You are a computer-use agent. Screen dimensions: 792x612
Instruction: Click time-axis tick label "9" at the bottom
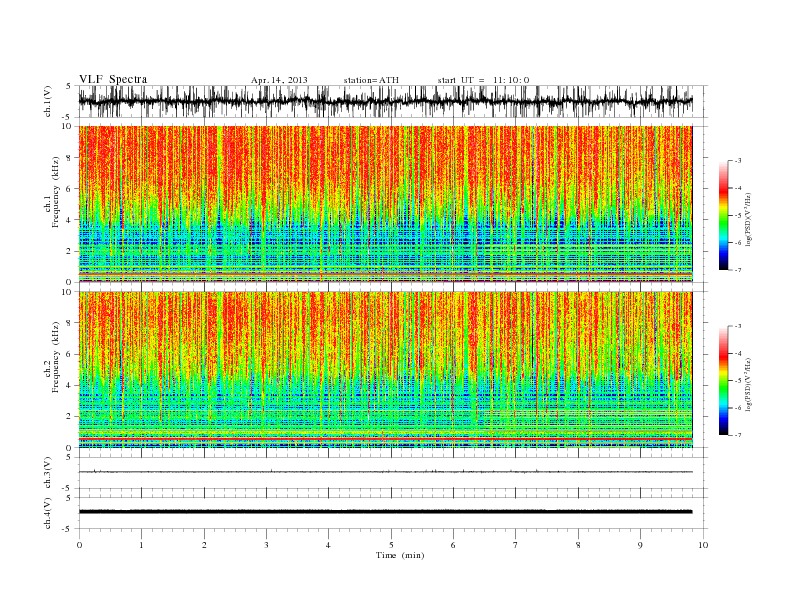[640, 545]
